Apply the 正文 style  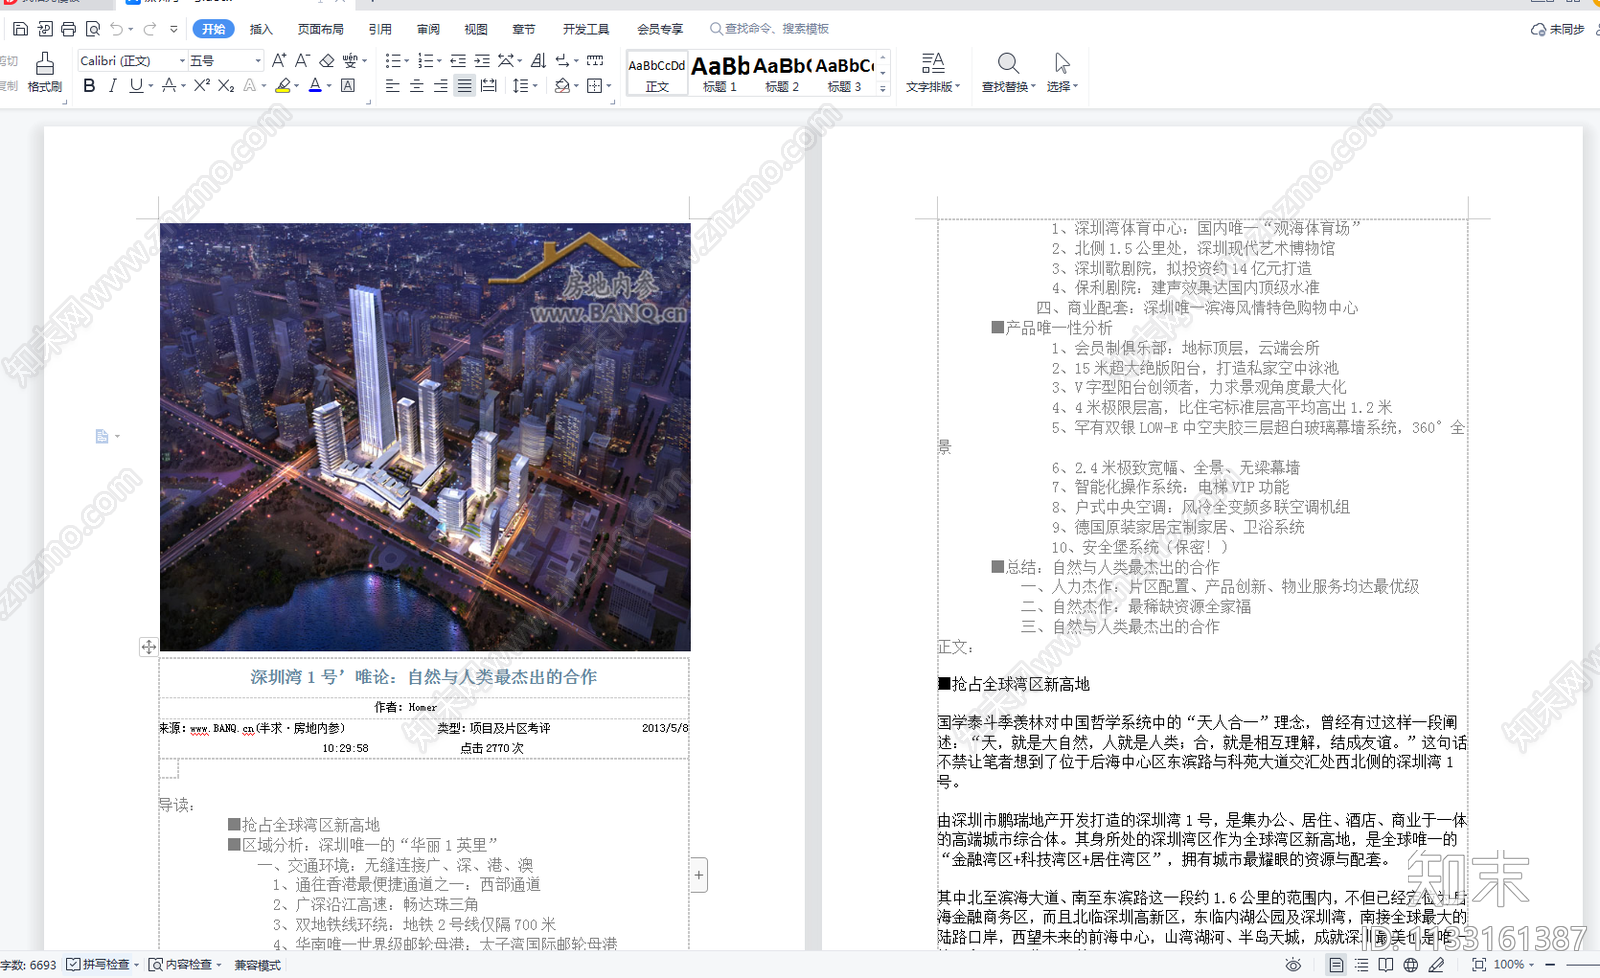pyautogui.click(x=657, y=73)
